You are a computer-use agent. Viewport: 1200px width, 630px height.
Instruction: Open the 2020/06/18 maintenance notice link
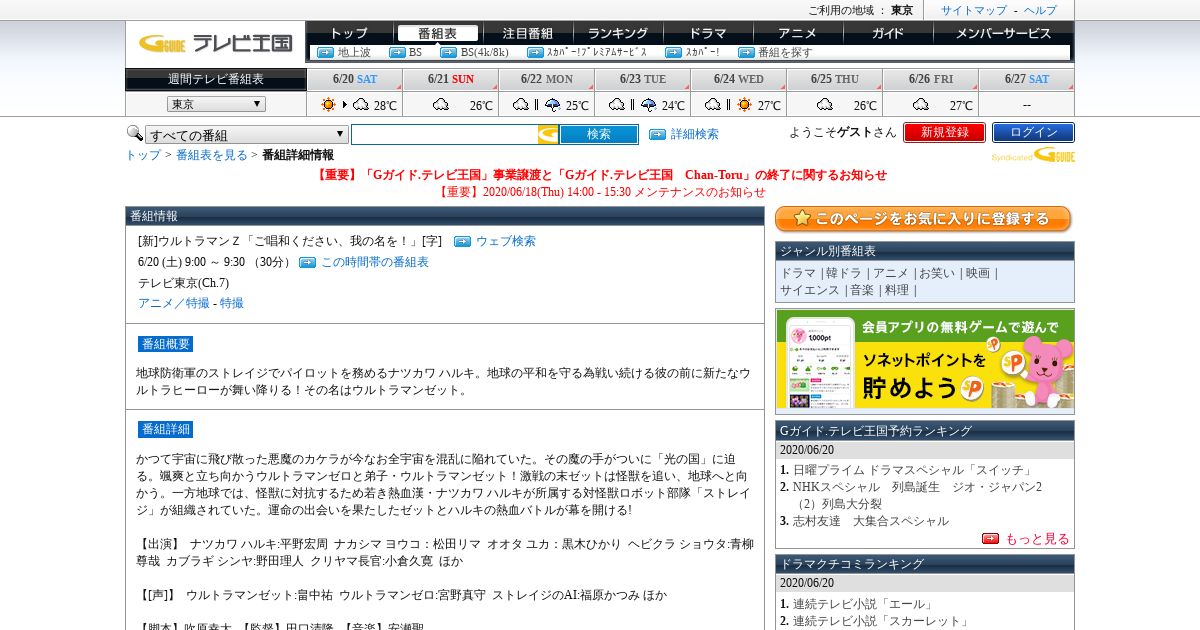[x=601, y=192]
